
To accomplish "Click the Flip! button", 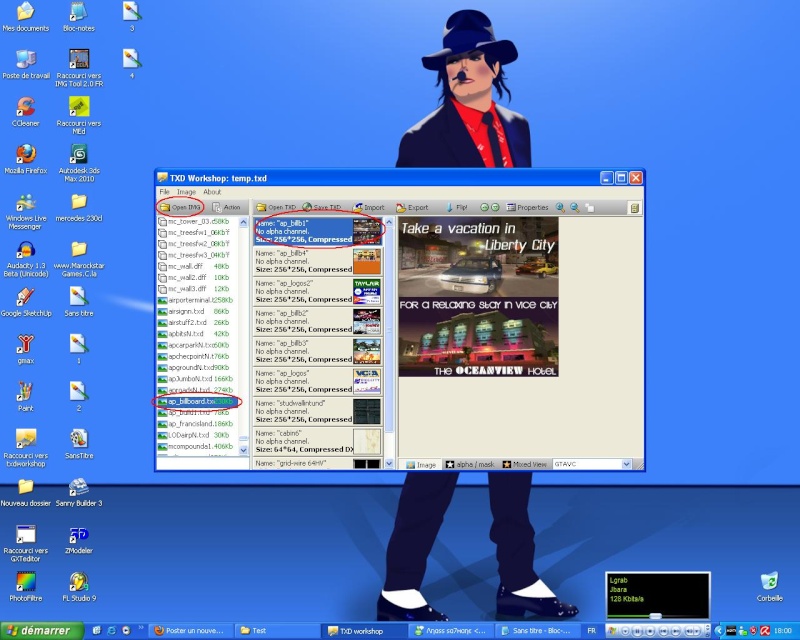I will [x=457, y=207].
